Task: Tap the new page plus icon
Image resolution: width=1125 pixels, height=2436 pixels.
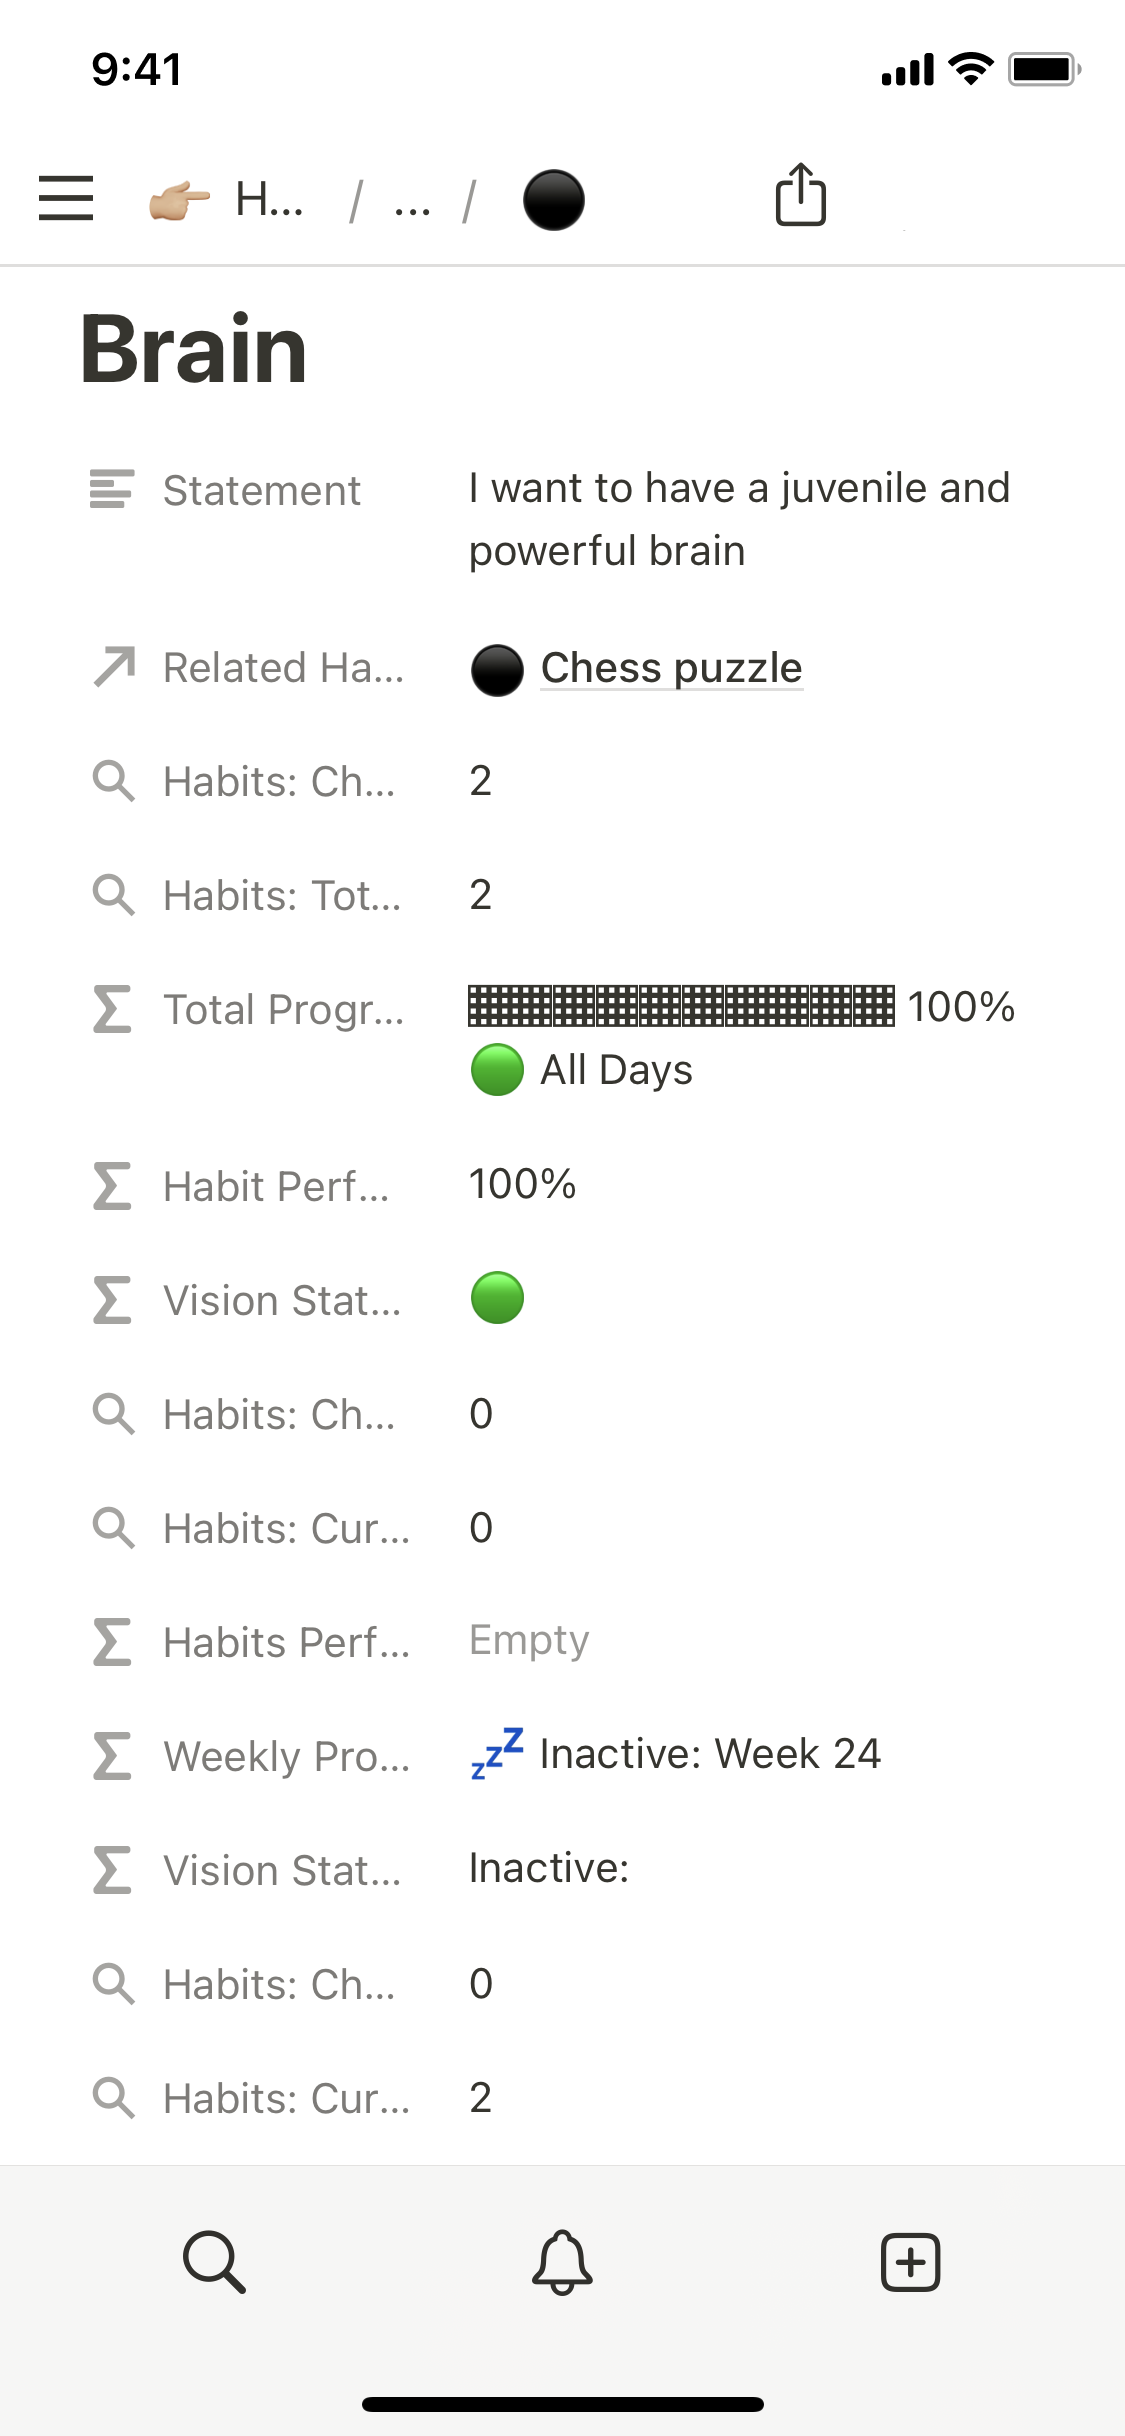Action: [910, 2261]
